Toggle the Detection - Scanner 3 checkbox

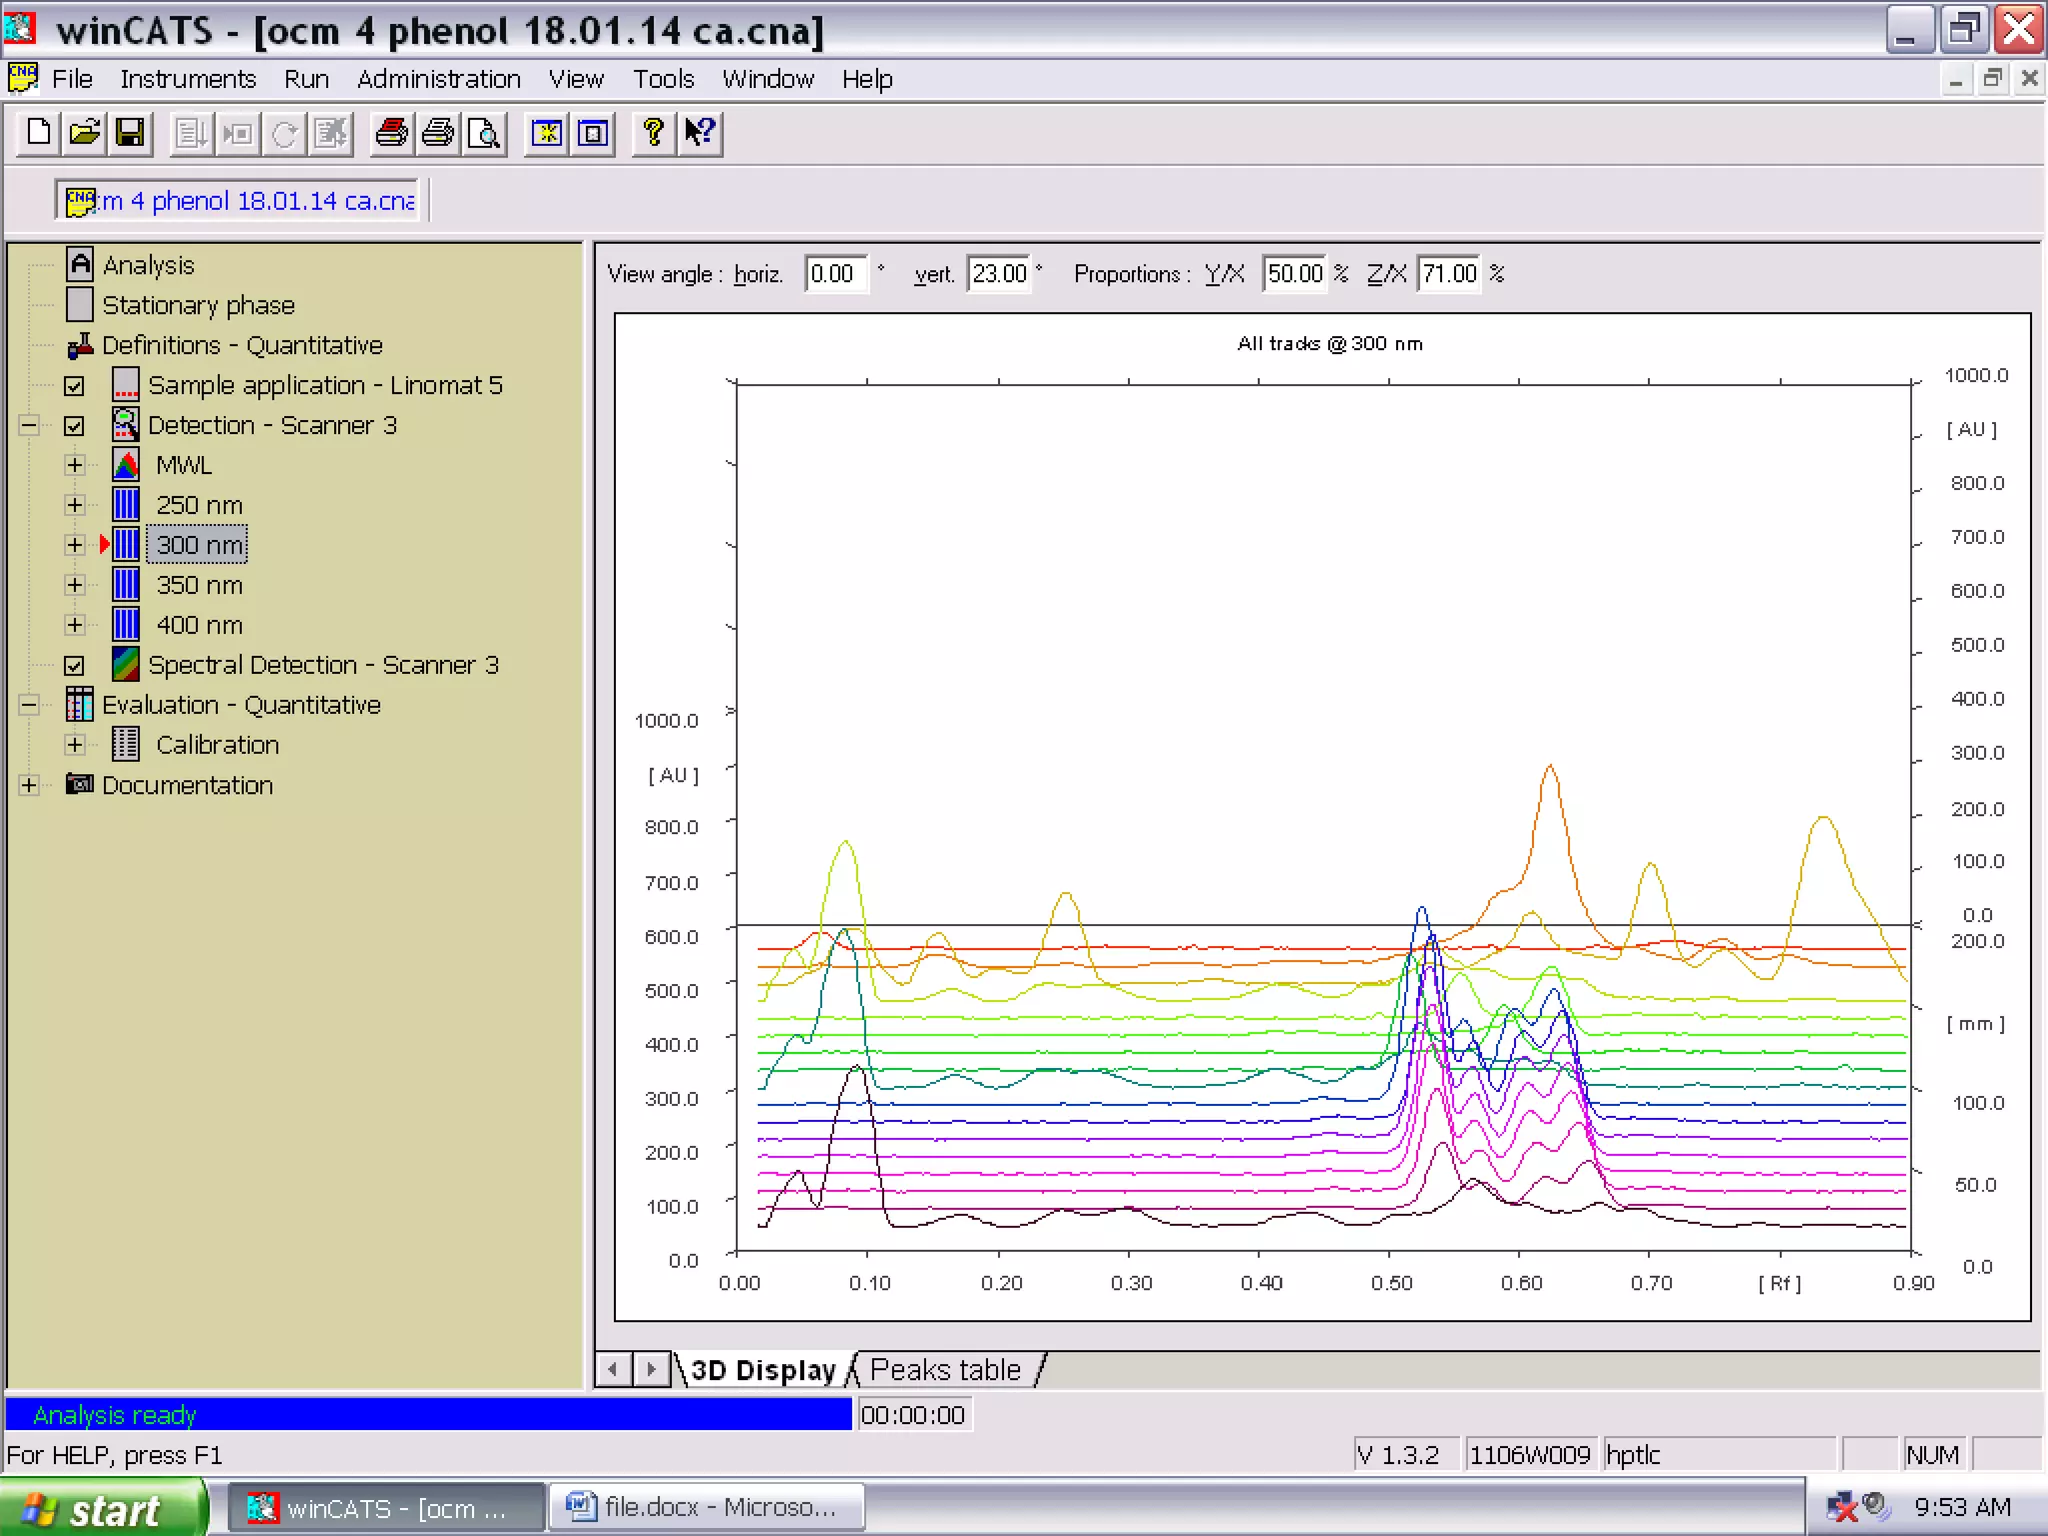(74, 426)
